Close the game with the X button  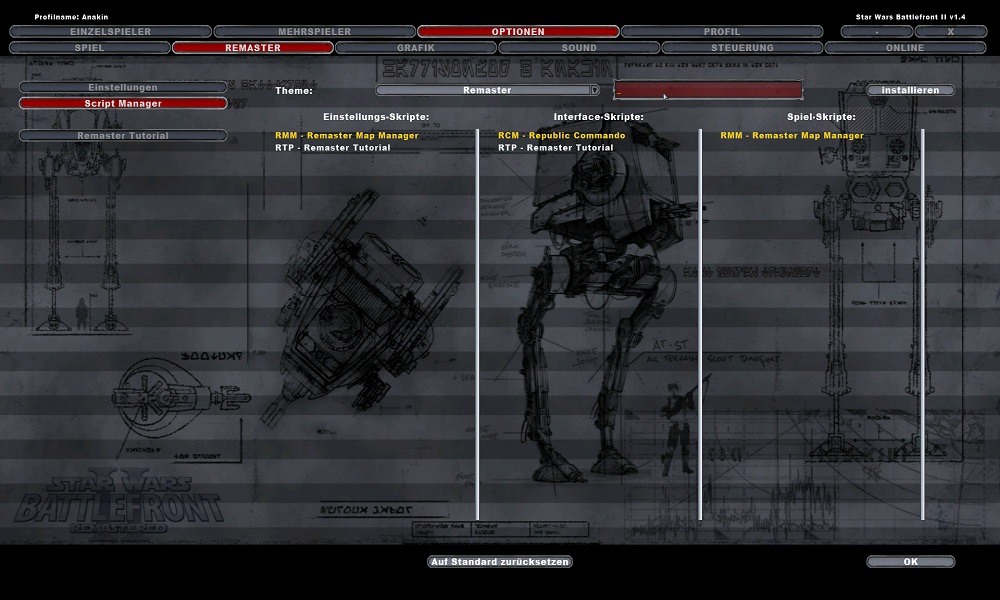(951, 31)
